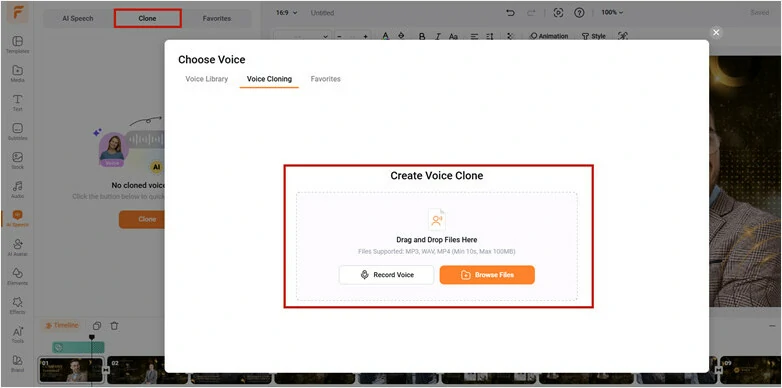
Task: Close the Choose Voice dialog
Action: 716,32
